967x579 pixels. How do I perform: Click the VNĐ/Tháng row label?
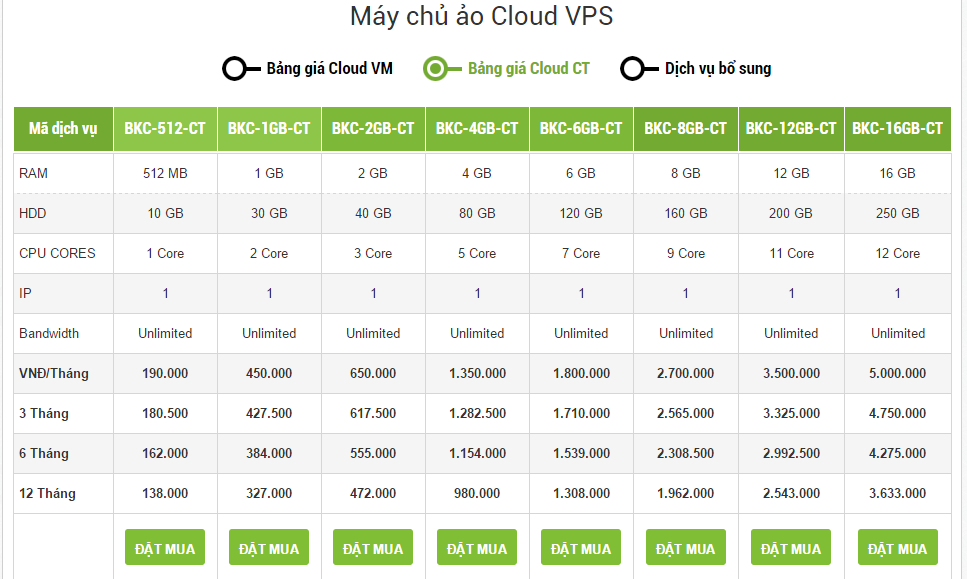pyautogui.click(x=54, y=373)
